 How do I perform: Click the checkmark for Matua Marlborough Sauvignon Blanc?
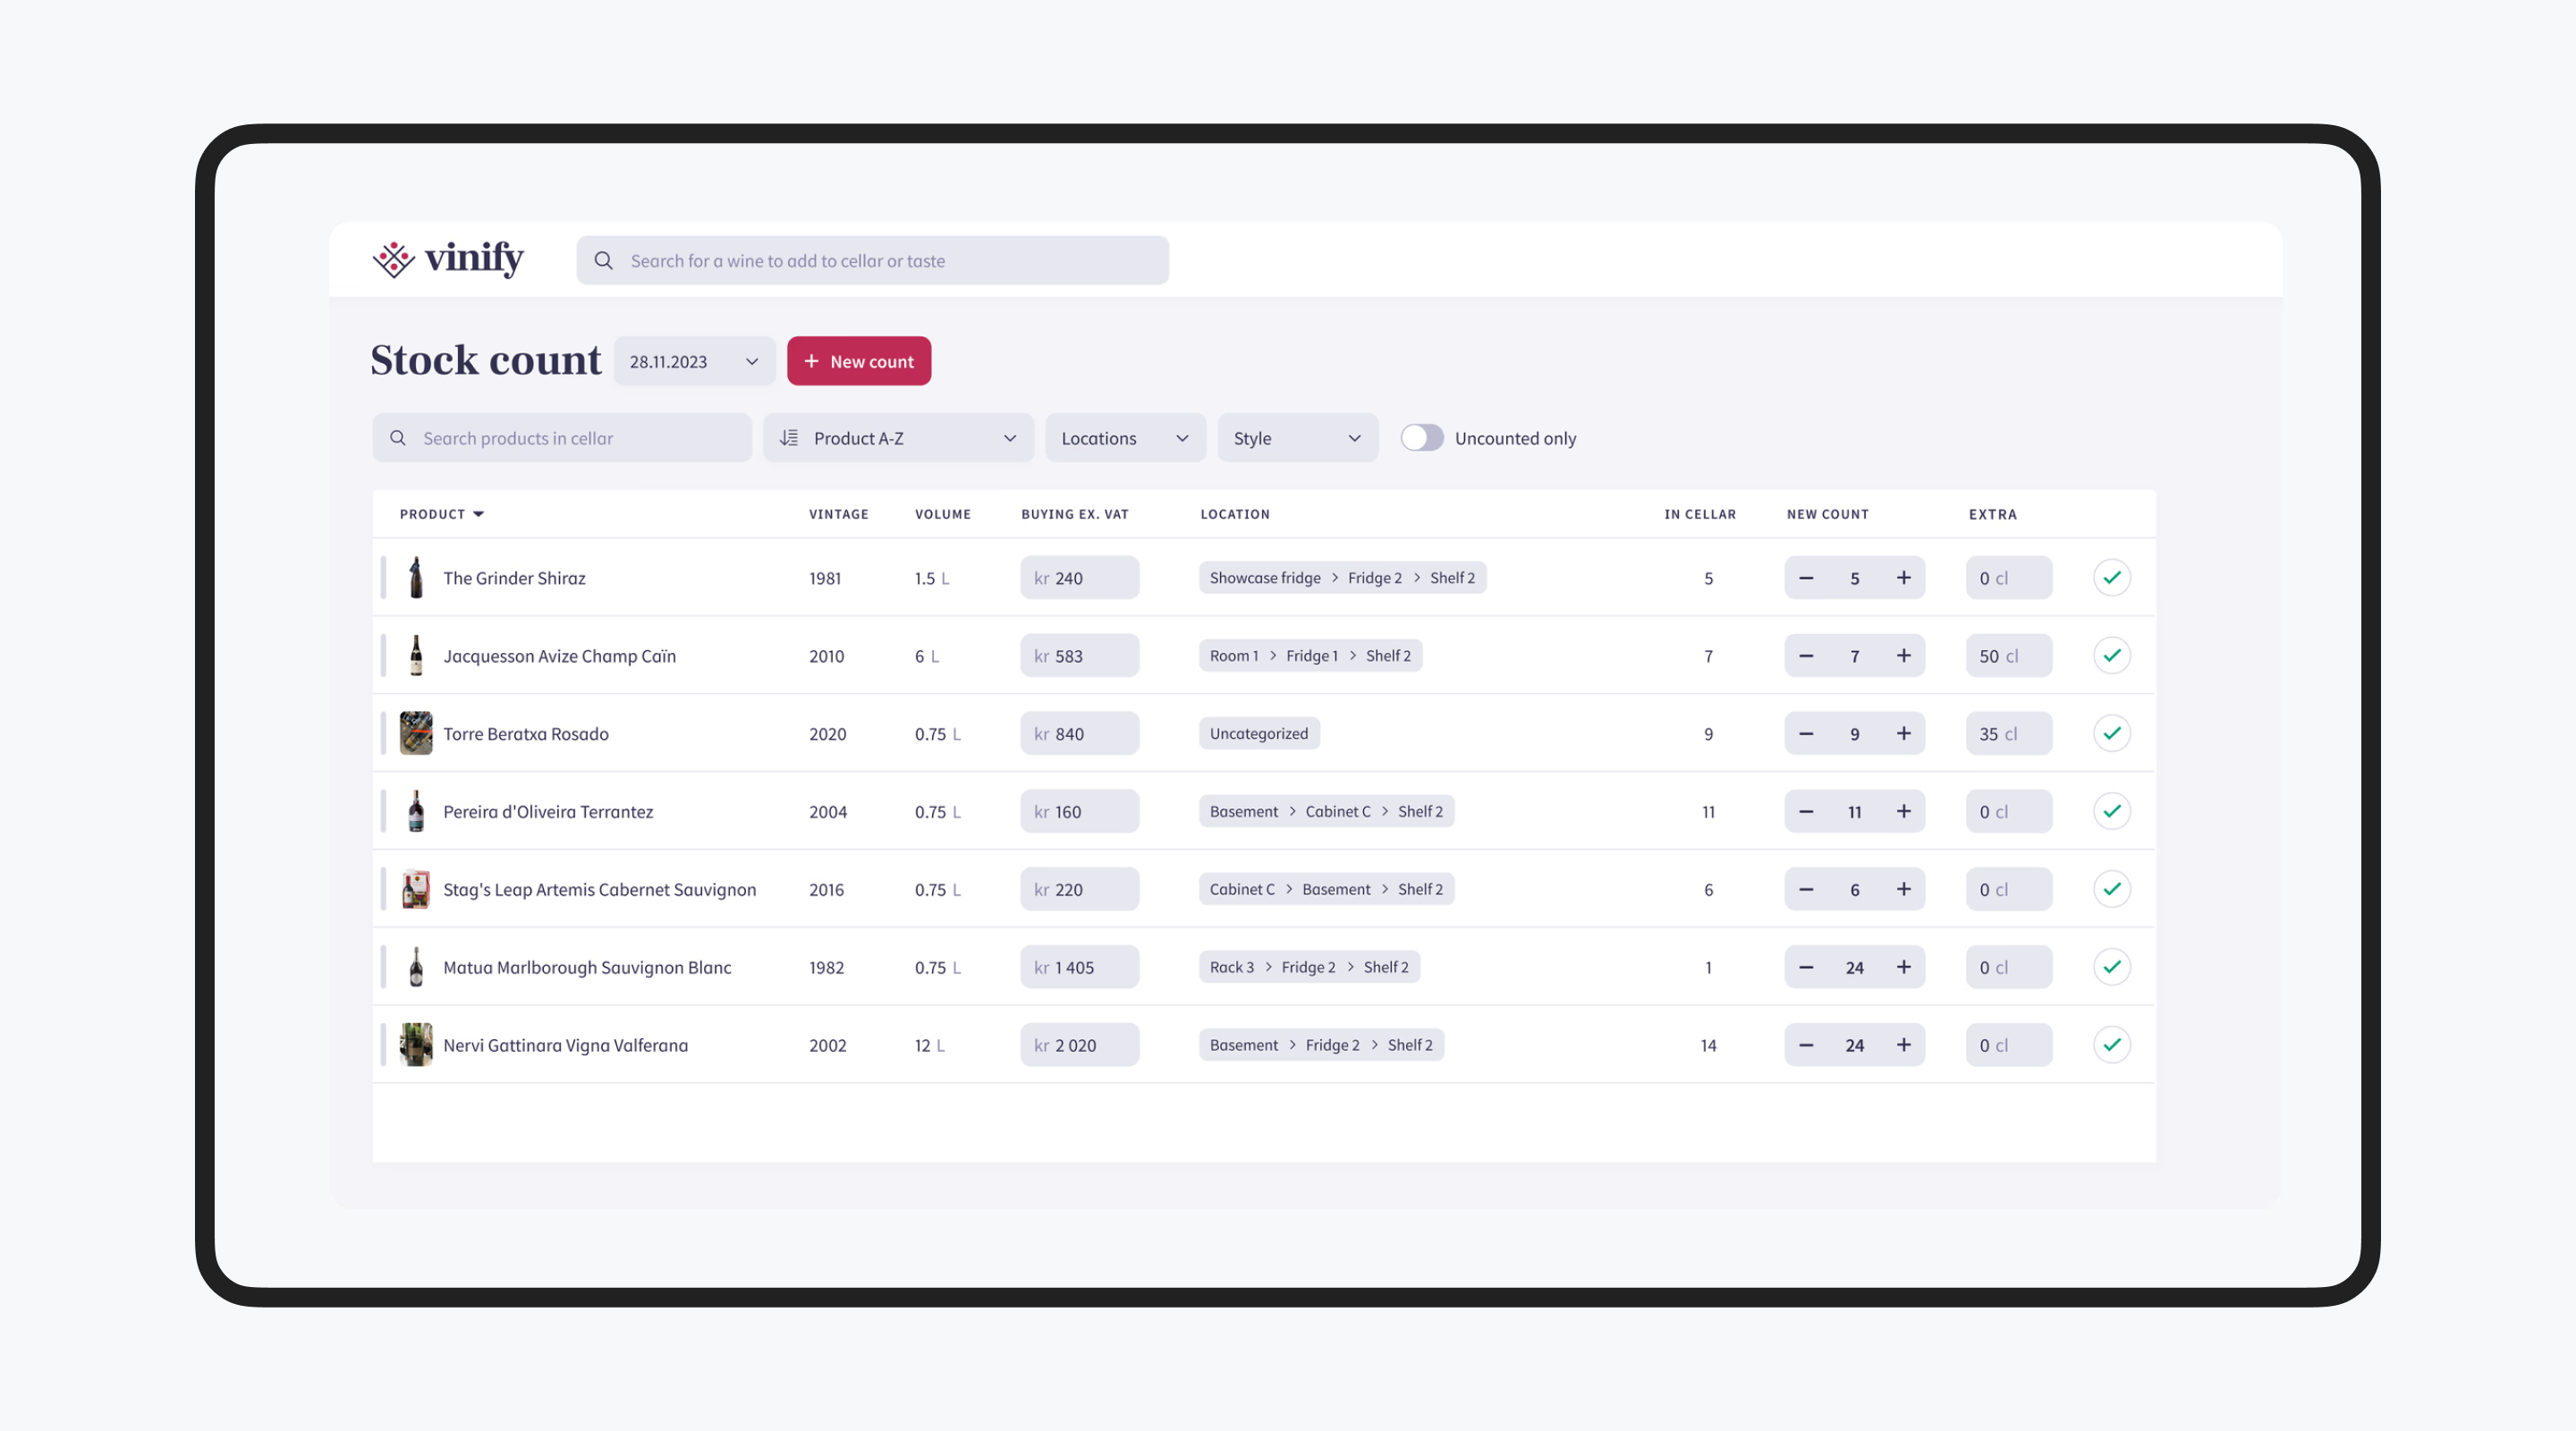[x=2112, y=966]
